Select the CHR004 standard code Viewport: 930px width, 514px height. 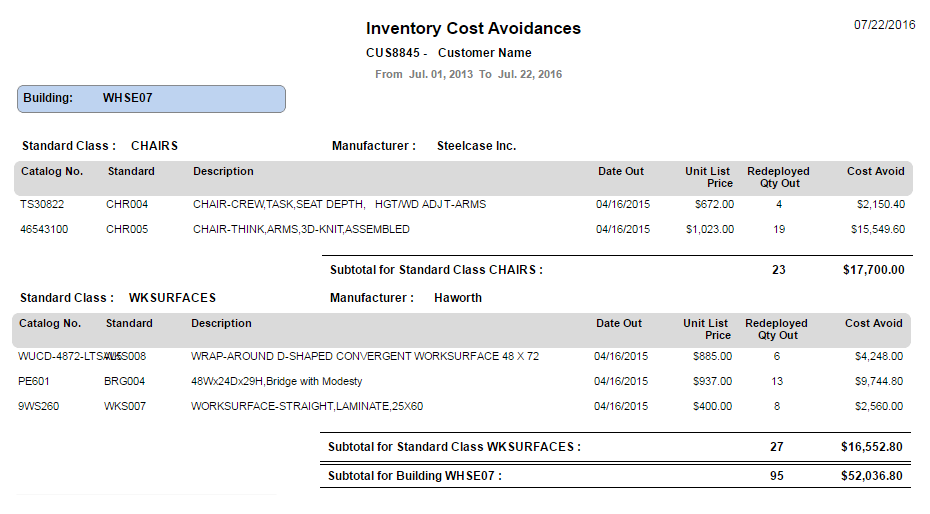(127, 204)
